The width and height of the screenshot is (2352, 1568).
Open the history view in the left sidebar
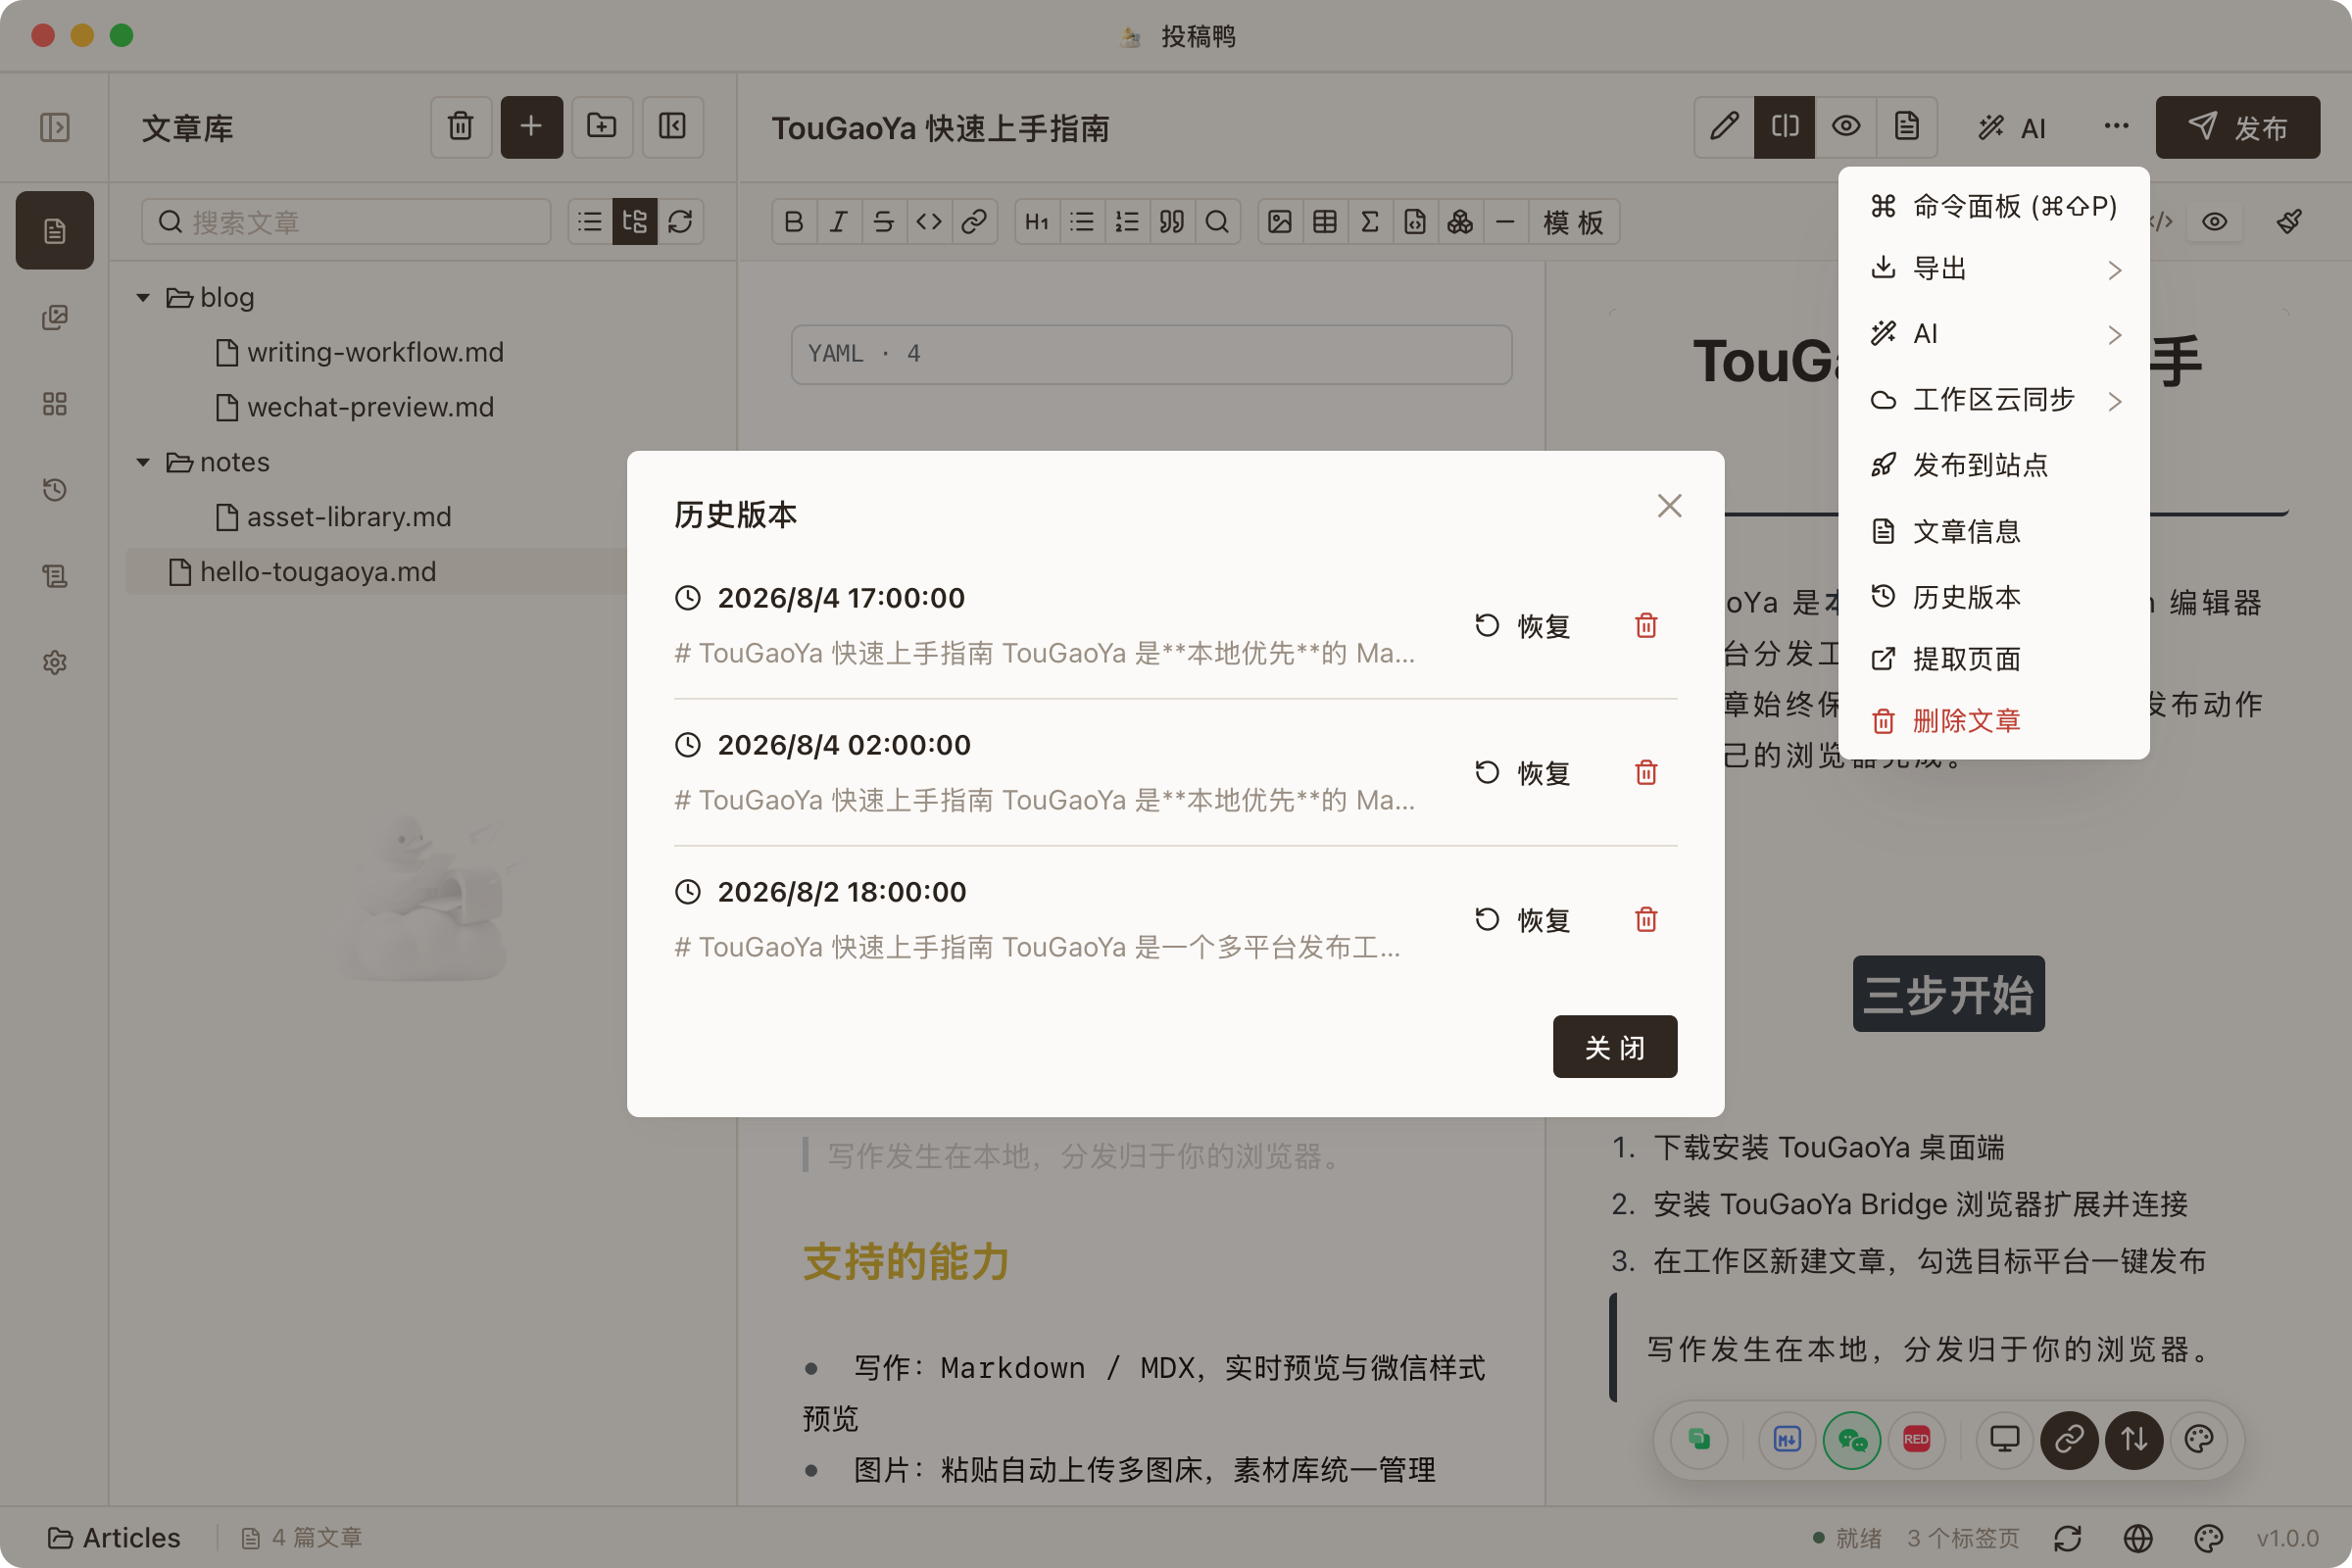[x=54, y=490]
